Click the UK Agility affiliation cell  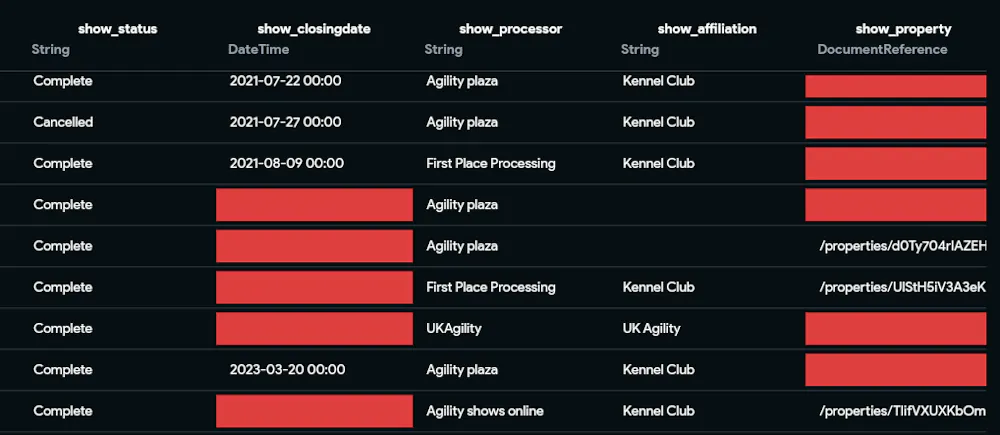[x=651, y=328]
